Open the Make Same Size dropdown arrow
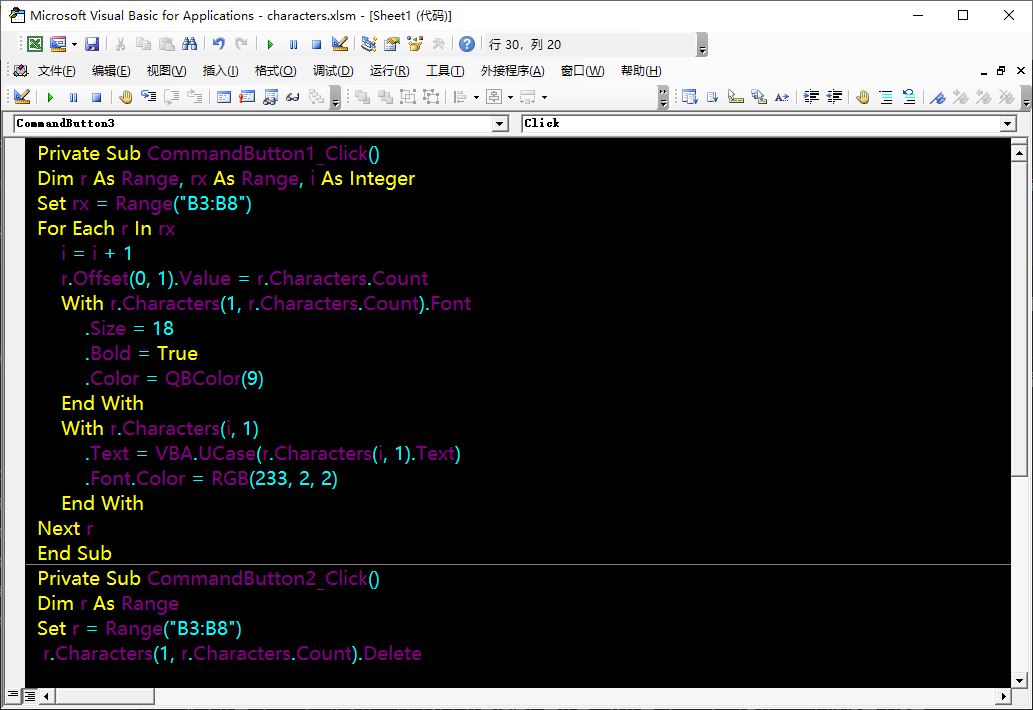 pos(544,97)
